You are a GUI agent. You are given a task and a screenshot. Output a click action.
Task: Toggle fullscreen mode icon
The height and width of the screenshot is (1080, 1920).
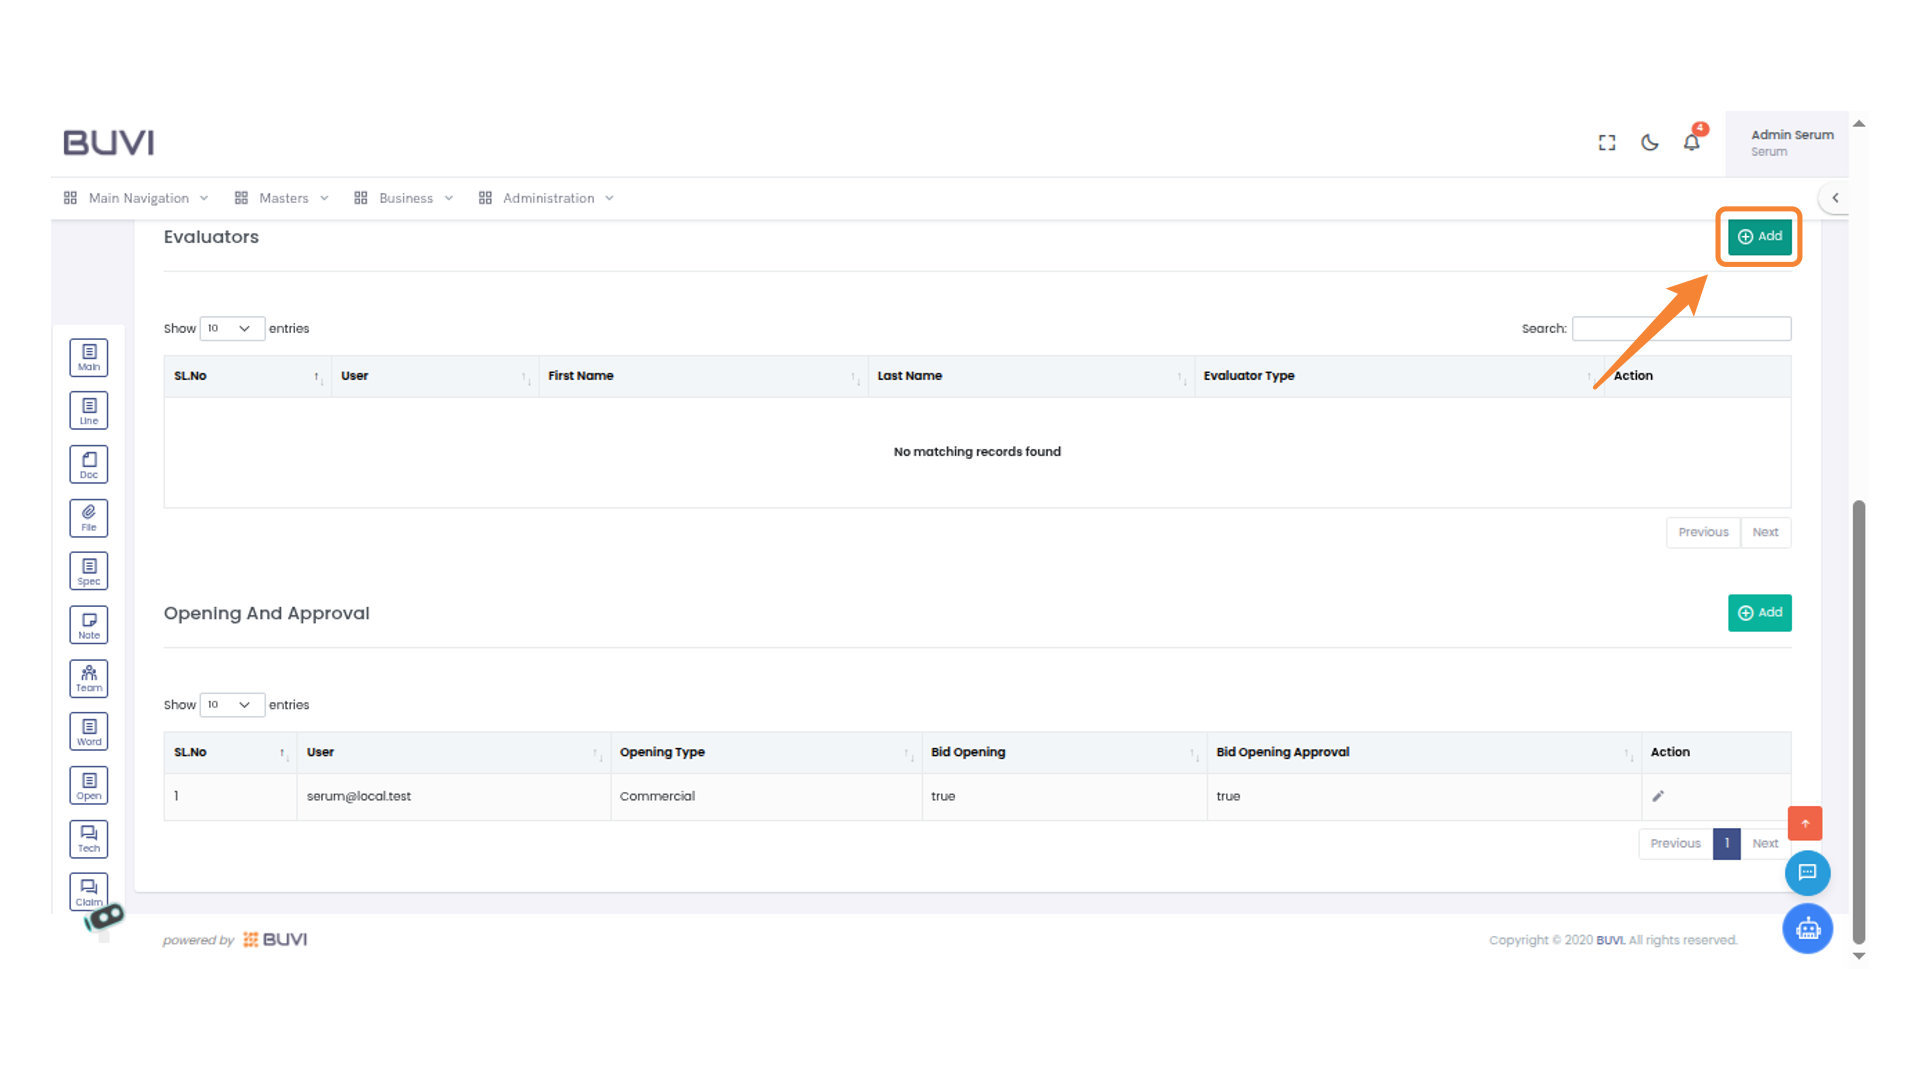[1607, 143]
